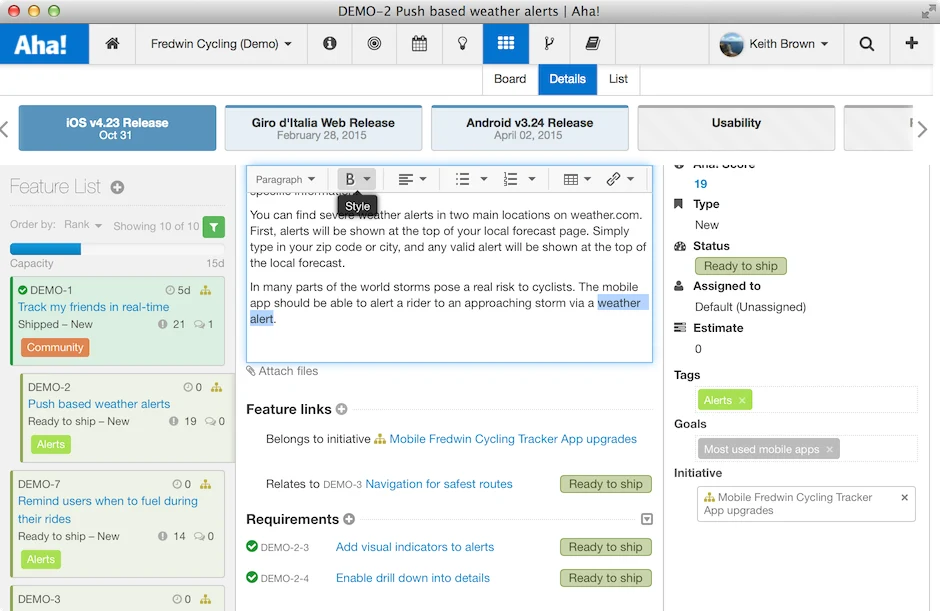Open Track my friends in real-time feature

coord(94,307)
